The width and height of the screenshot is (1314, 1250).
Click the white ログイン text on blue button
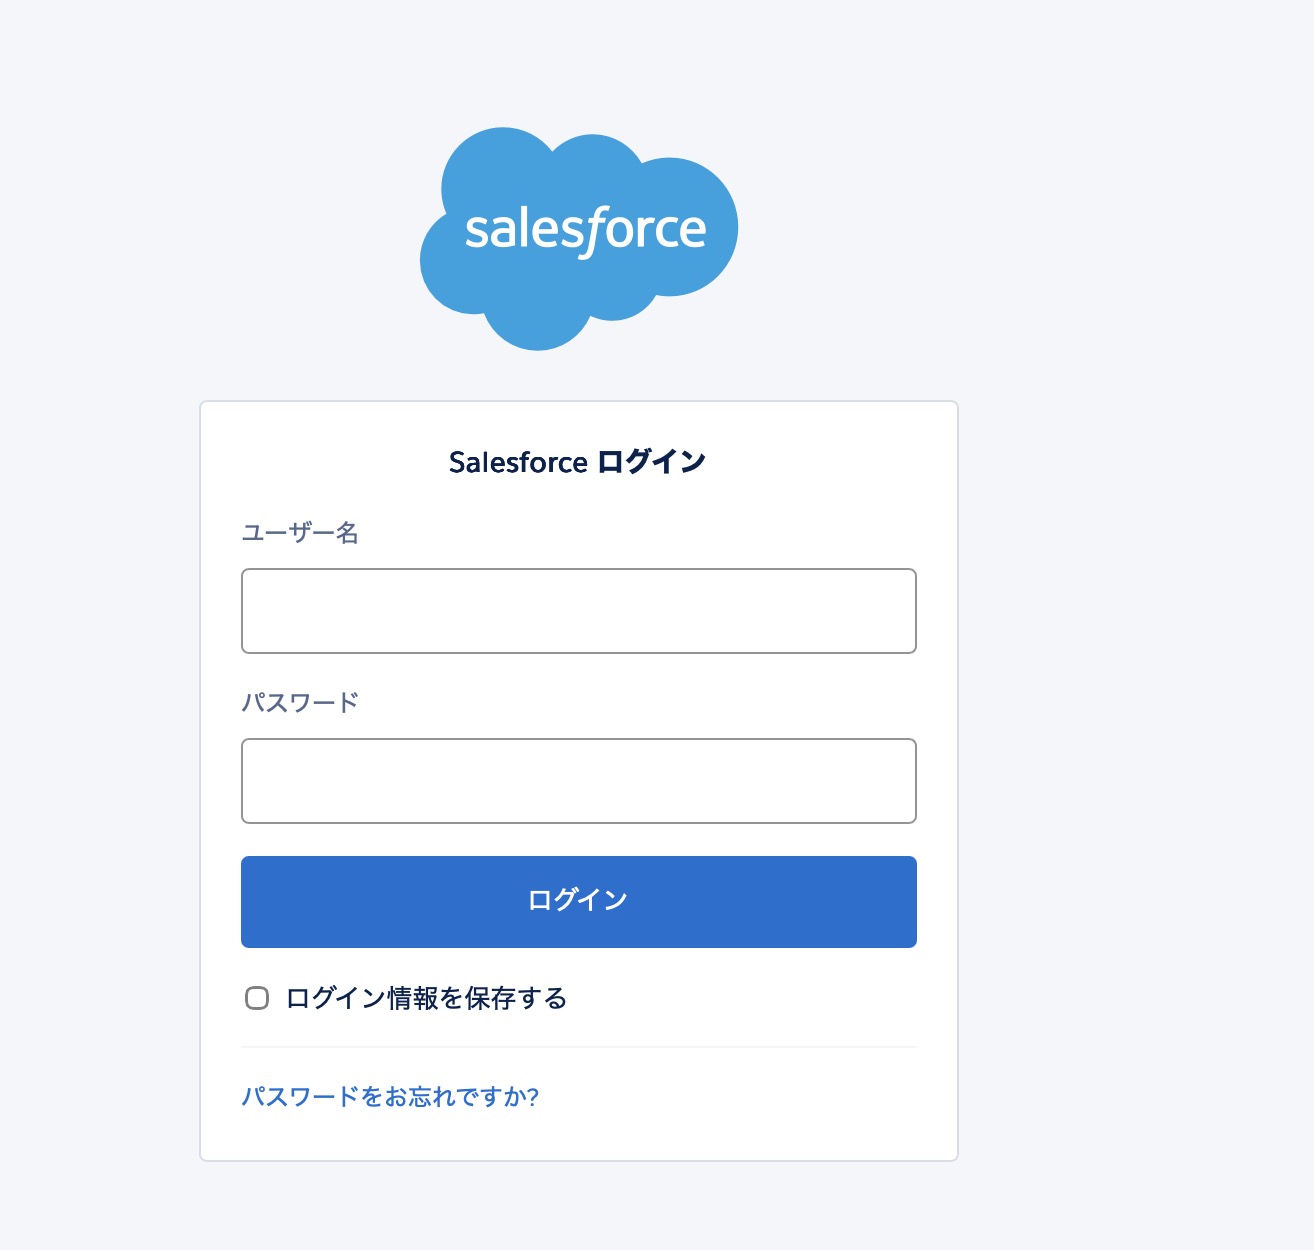tap(578, 900)
